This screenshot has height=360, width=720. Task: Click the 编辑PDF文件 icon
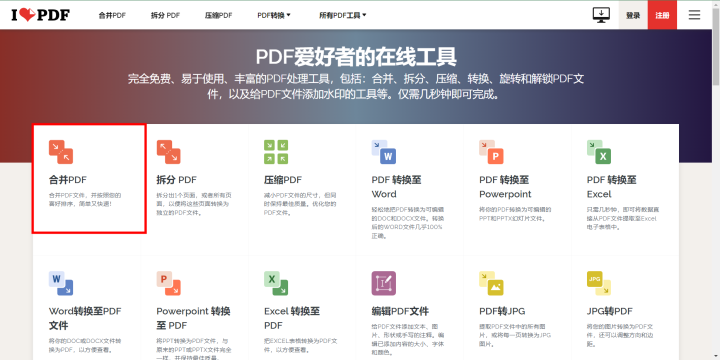click(x=384, y=283)
